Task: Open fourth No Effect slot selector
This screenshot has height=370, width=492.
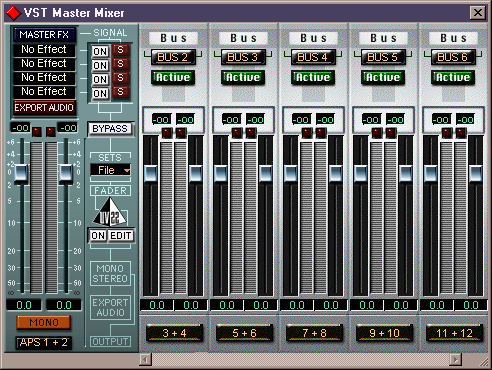Action: (44, 92)
